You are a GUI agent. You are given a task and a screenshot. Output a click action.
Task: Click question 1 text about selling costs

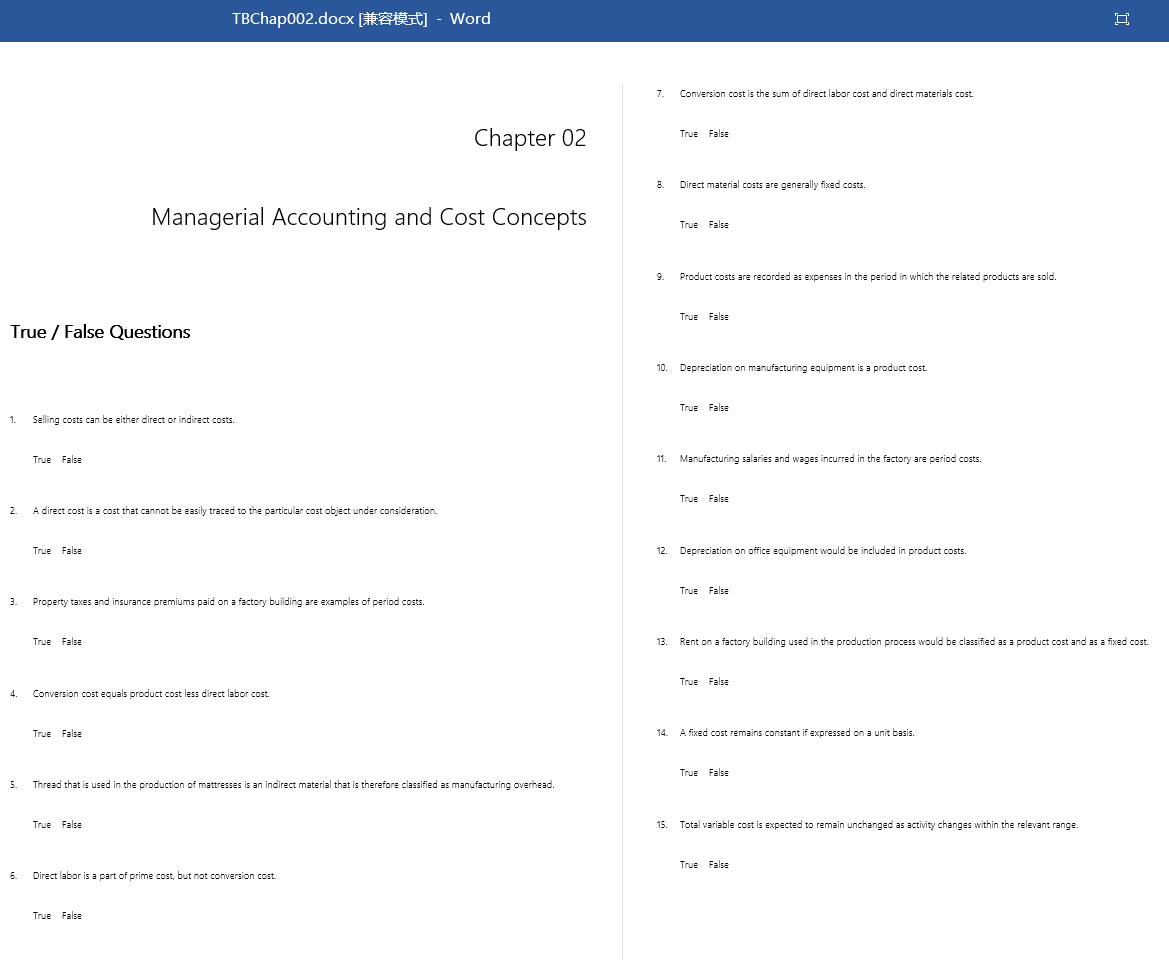pos(133,420)
